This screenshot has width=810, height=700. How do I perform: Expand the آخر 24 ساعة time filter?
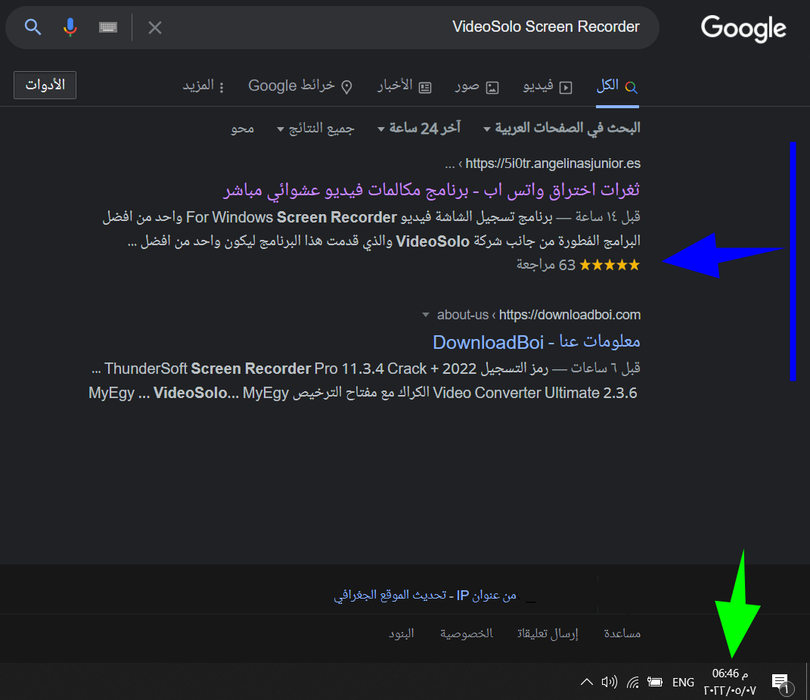(x=419, y=128)
